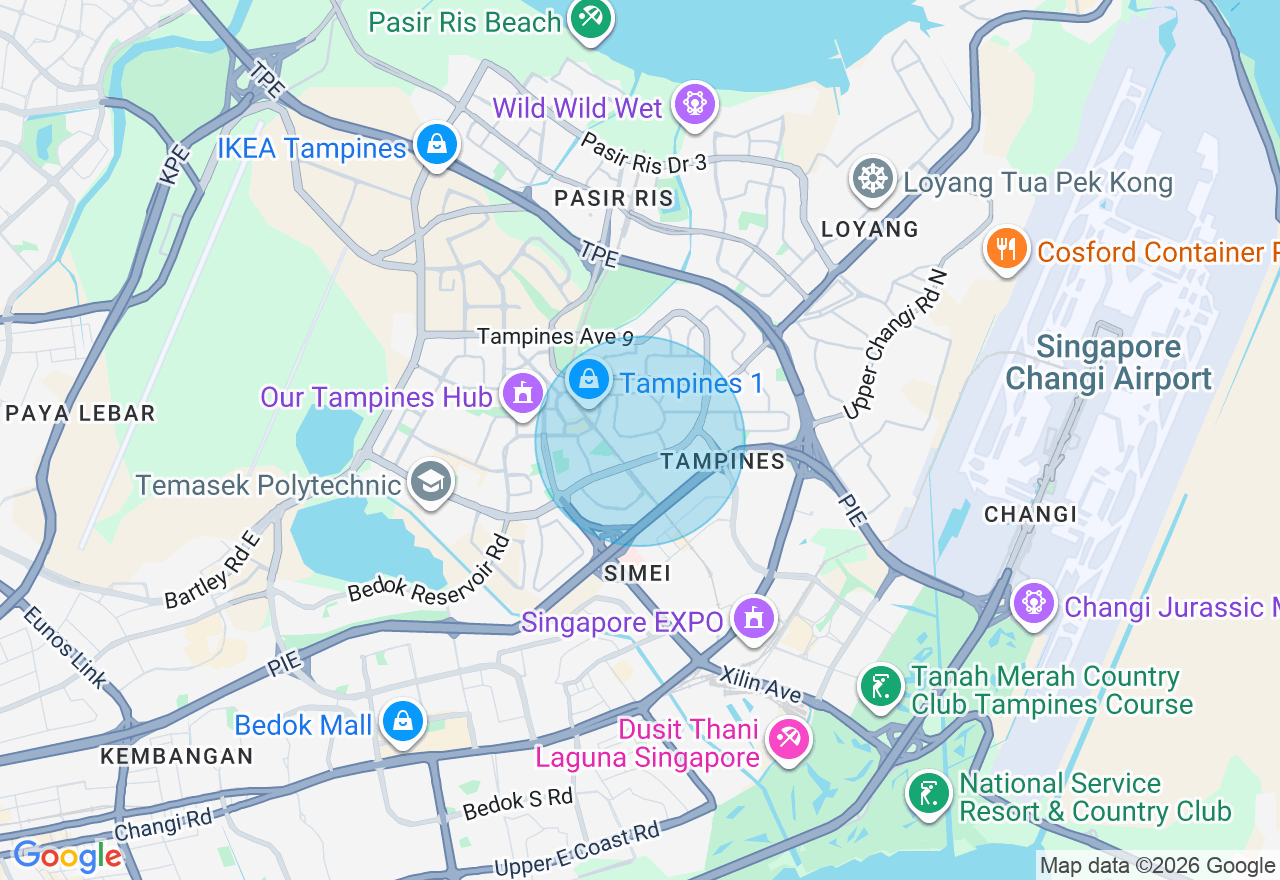Click the Google logo
The width and height of the screenshot is (1280, 880).
click(67, 856)
